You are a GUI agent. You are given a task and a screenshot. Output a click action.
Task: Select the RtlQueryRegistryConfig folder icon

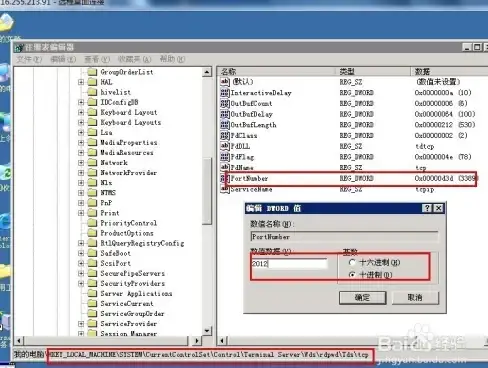click(92, 243)
